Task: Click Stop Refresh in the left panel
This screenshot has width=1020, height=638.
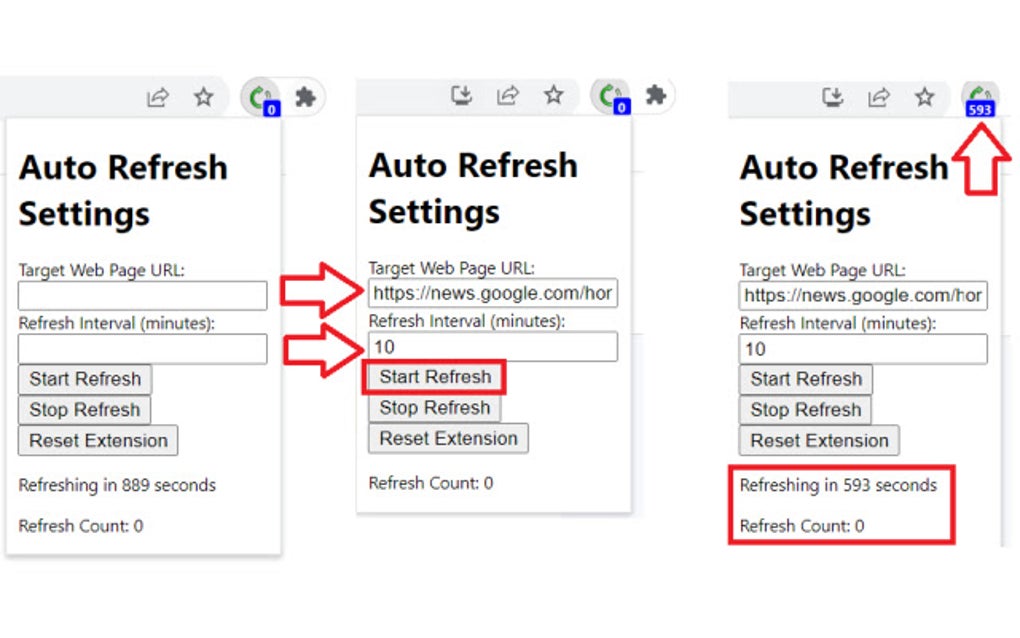Action: (84, 410)
